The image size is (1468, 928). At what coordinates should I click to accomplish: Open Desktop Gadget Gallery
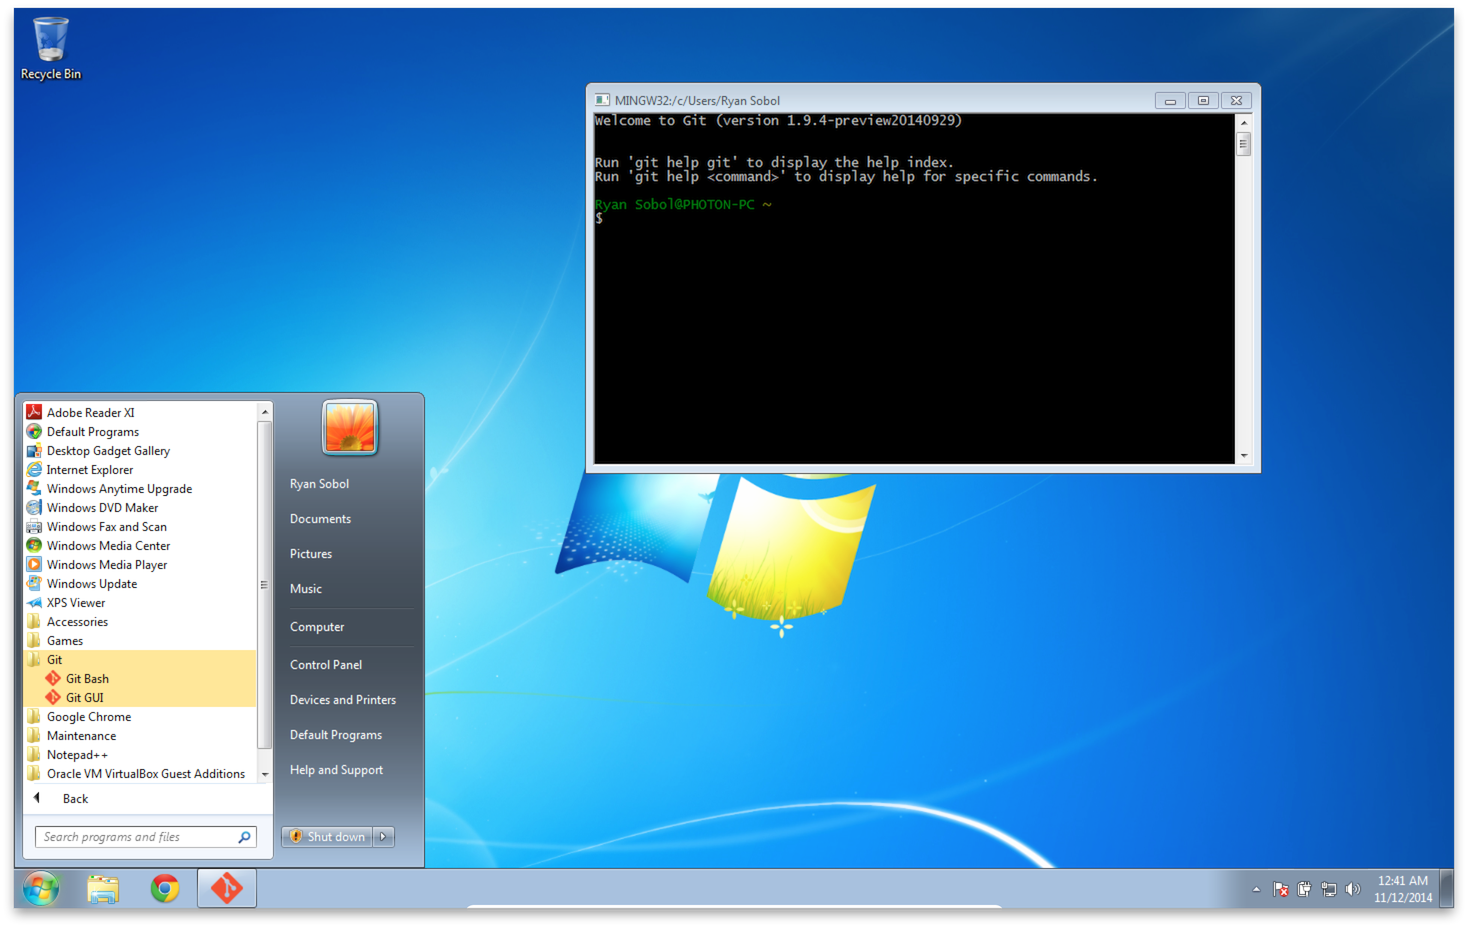click(139, 451)
